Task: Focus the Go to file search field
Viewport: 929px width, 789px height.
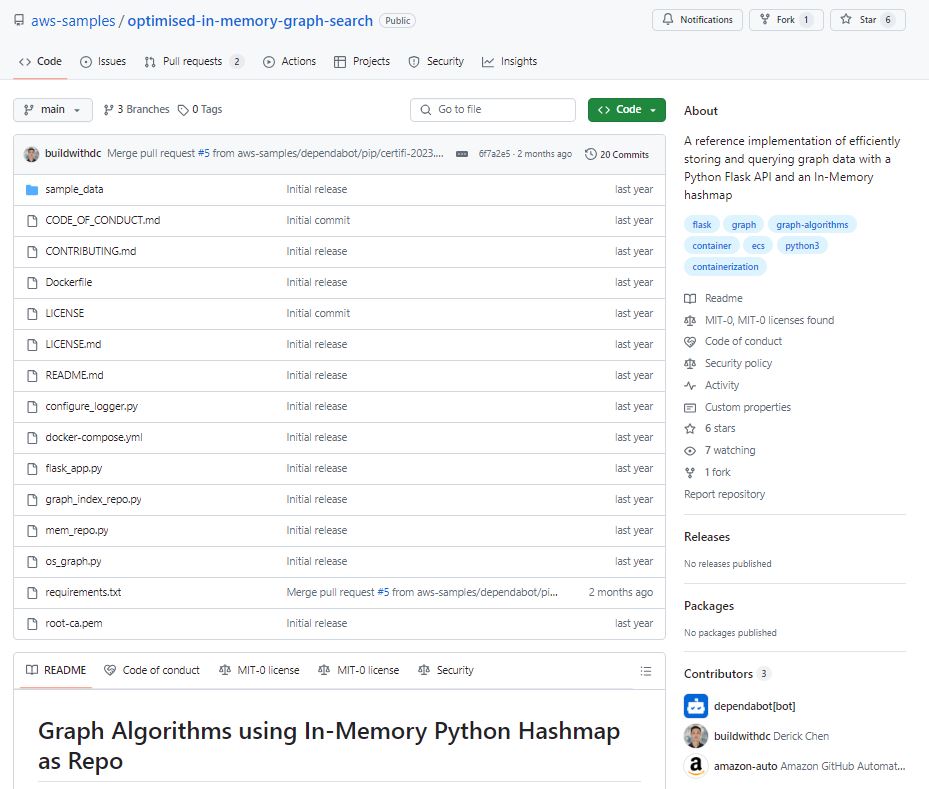Action: [493, 110]
